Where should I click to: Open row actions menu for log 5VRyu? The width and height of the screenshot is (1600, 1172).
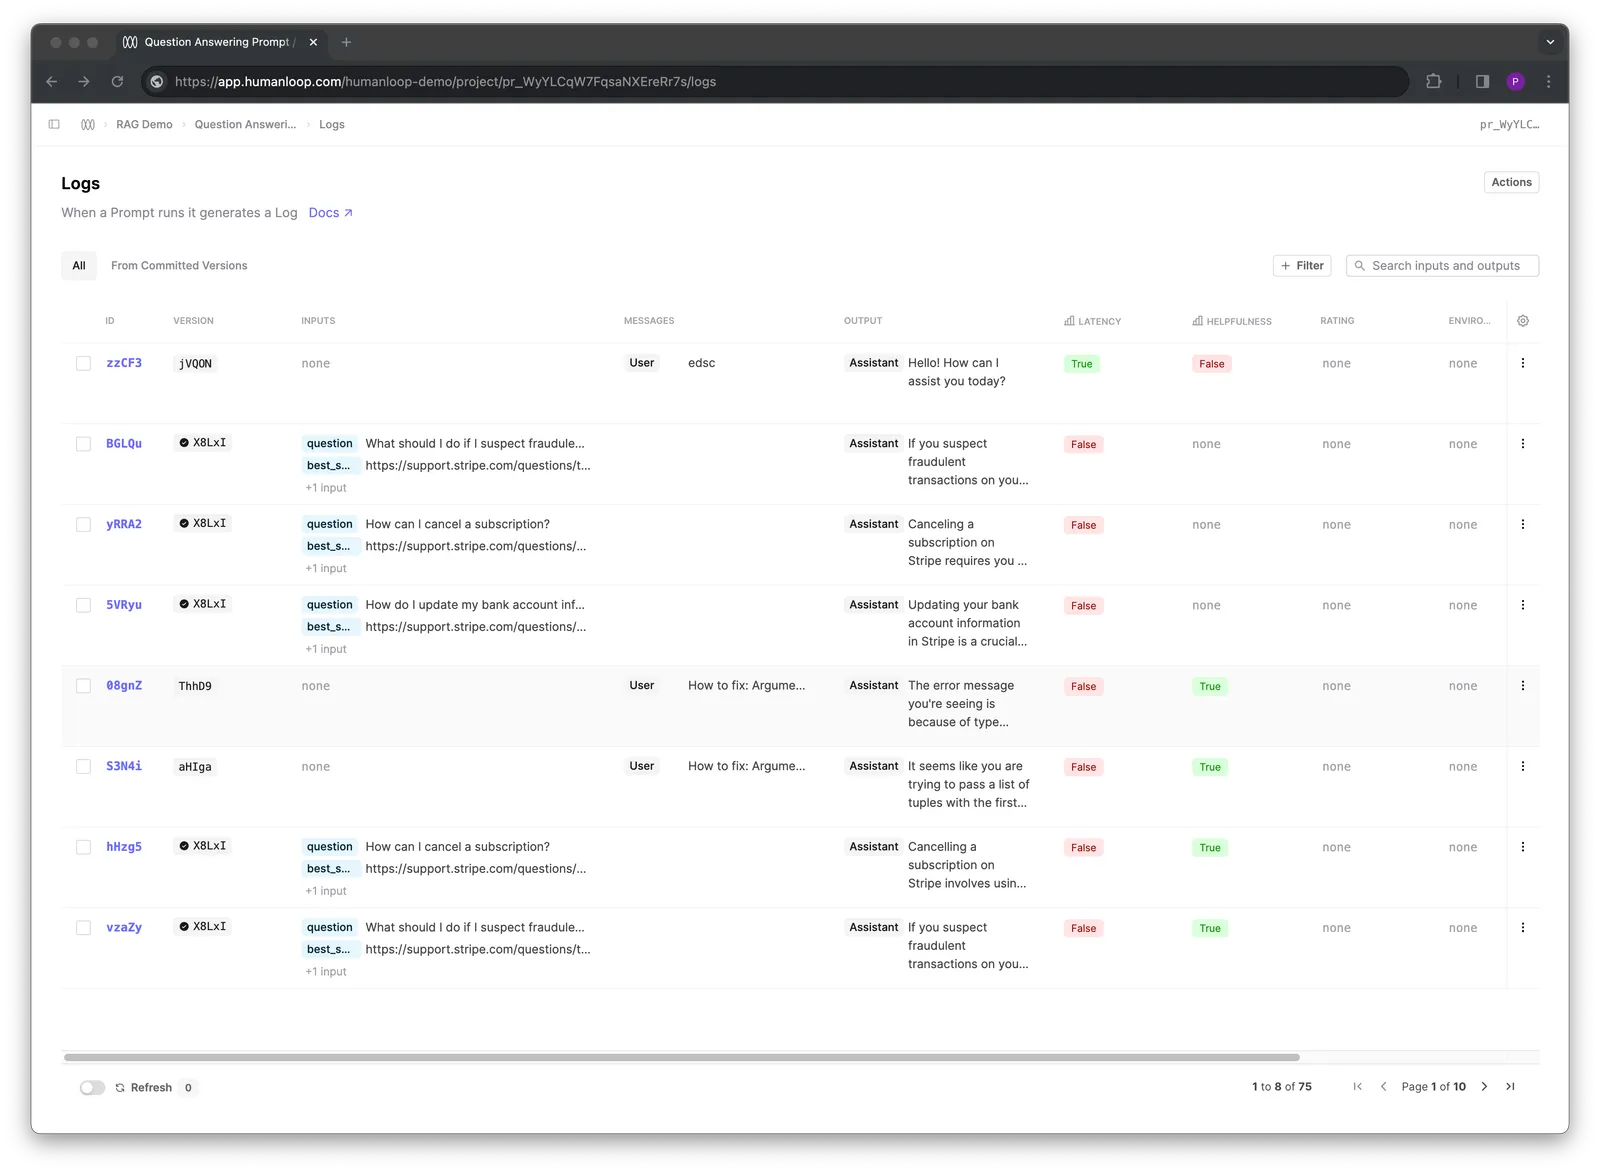[x=1523, y=605]
